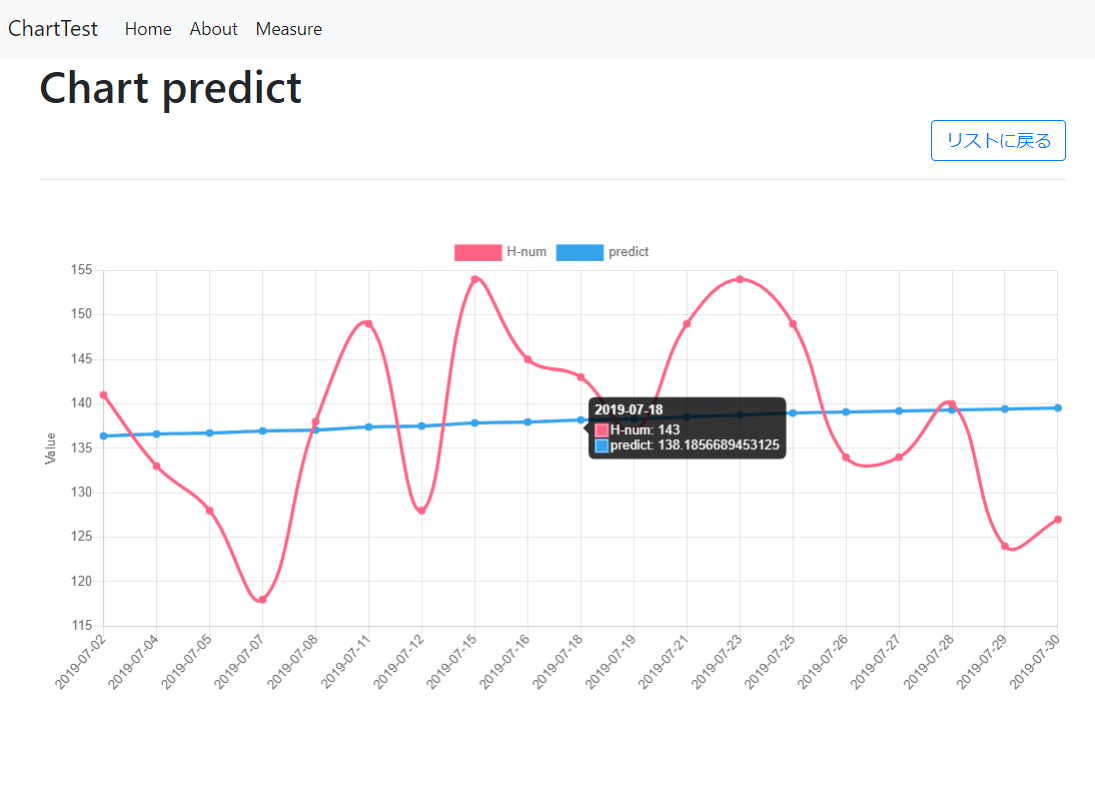Select the H-num peak point near 2019-07-15

(x=476, y=280)
